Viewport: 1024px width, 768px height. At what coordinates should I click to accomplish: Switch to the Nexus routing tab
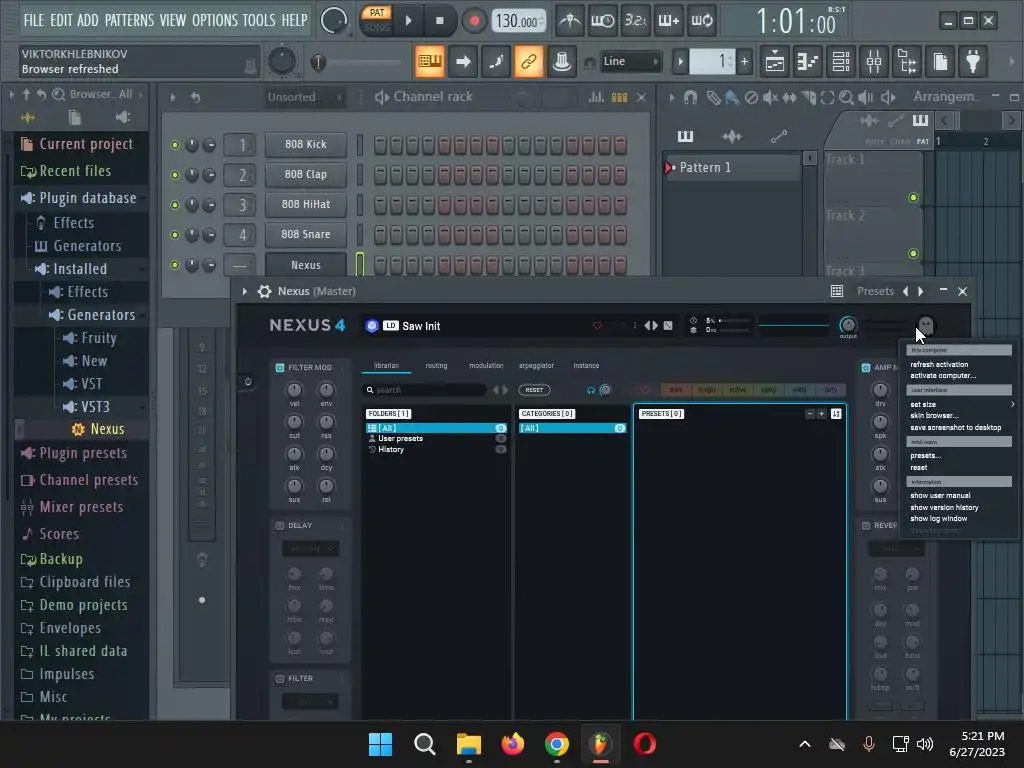tap(436, 366)
